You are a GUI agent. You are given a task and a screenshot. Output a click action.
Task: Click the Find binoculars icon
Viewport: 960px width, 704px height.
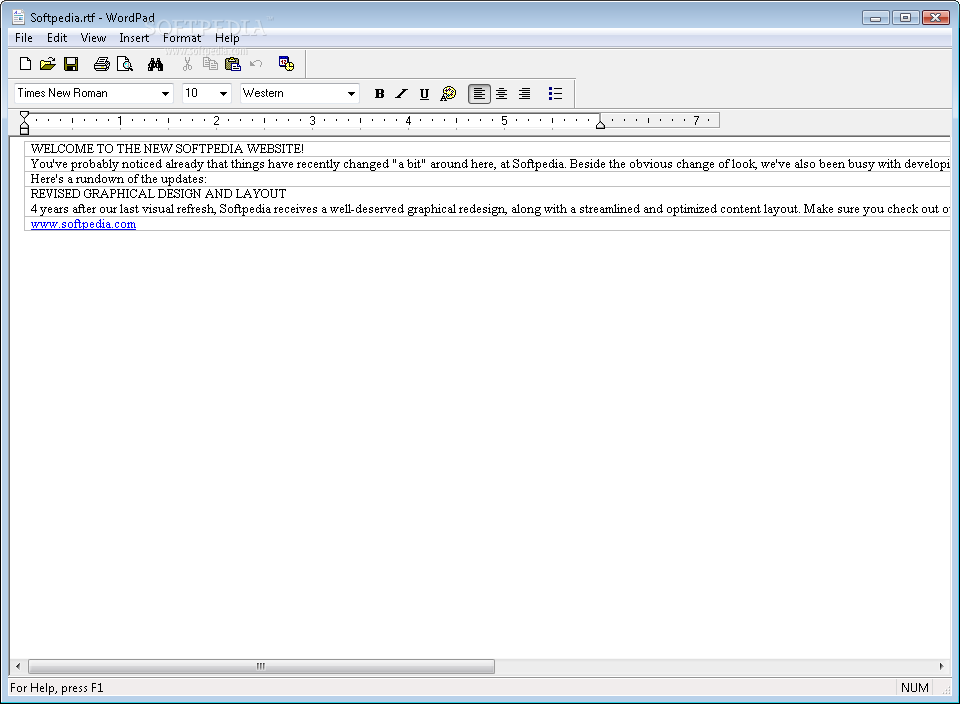click(x=156, y=64)
